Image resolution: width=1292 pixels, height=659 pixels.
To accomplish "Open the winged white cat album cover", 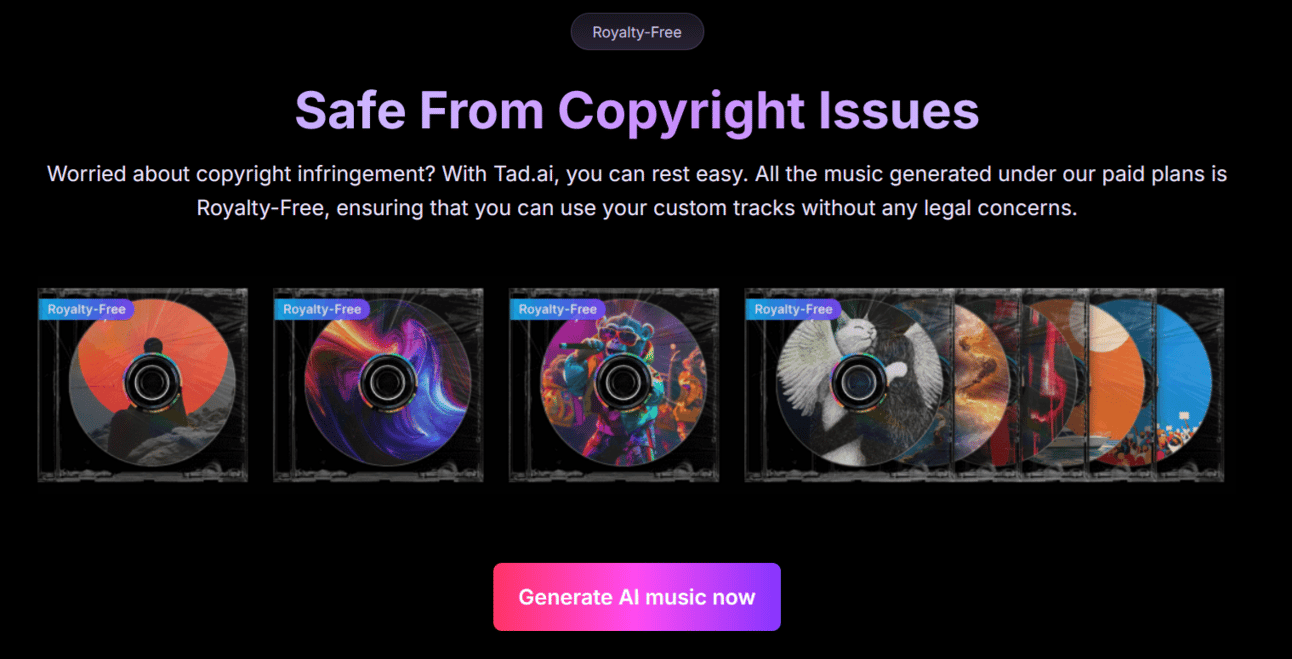I will [850, 385].
